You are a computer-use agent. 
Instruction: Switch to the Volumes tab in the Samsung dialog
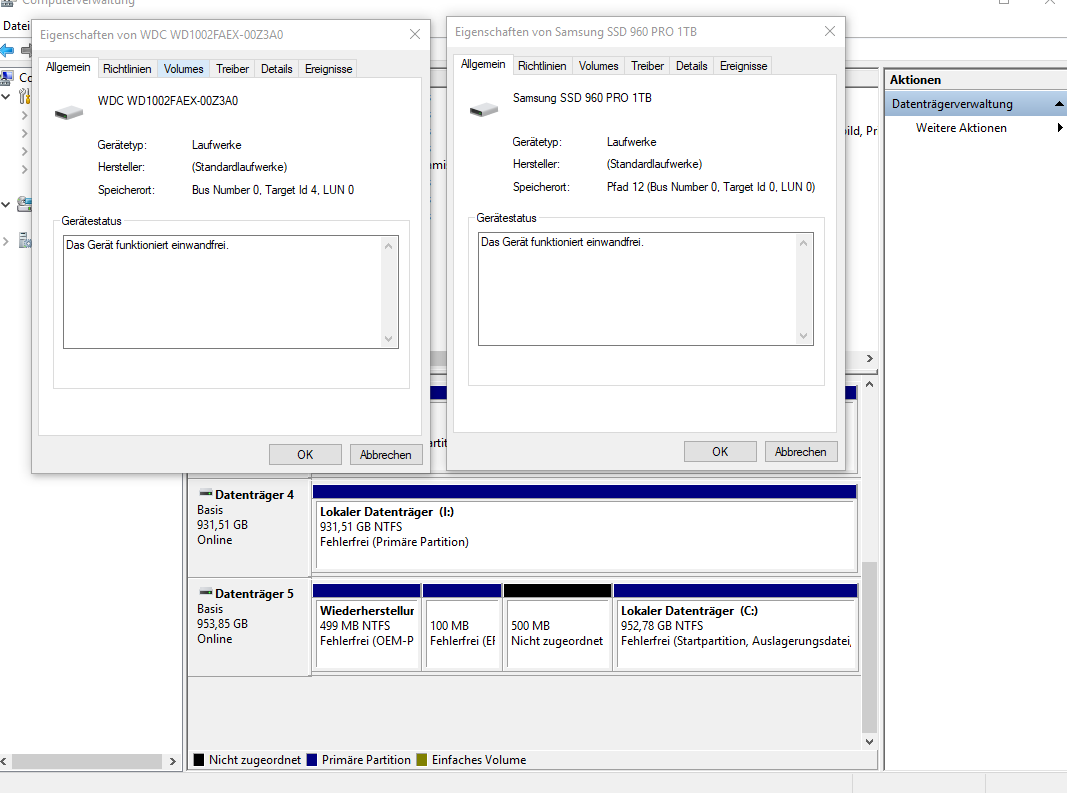(598, 66)
